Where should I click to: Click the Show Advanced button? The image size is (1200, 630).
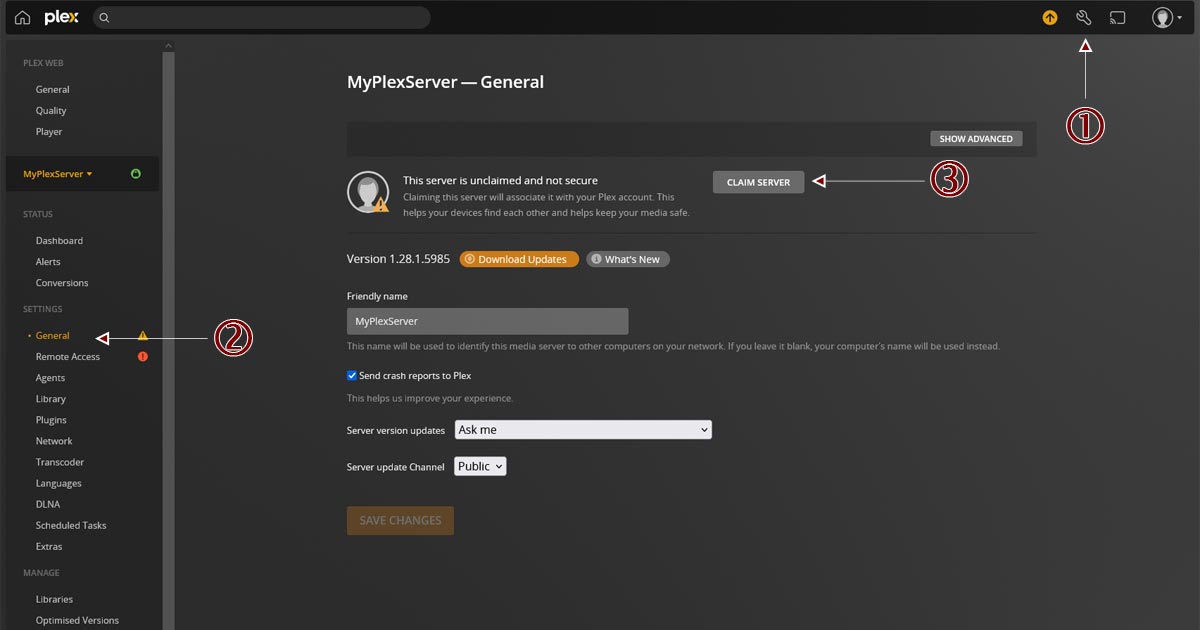coord(976,139)
